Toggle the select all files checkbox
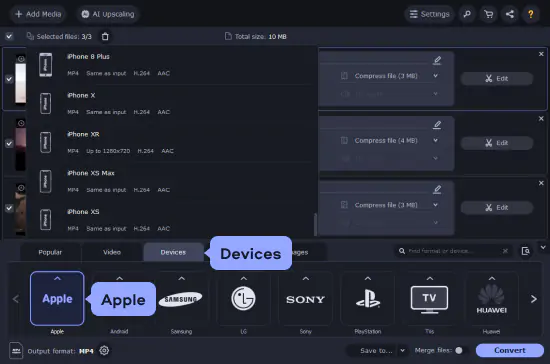The width and height of the screenshot is (550, 364). tap(9, 36)
